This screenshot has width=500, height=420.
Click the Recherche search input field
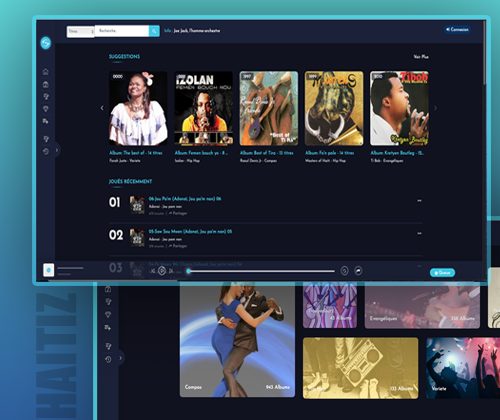[122, 31]
